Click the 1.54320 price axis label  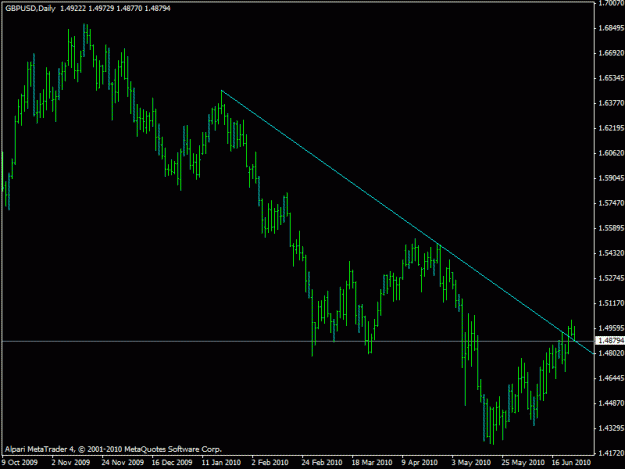click(x=611, y=253)
